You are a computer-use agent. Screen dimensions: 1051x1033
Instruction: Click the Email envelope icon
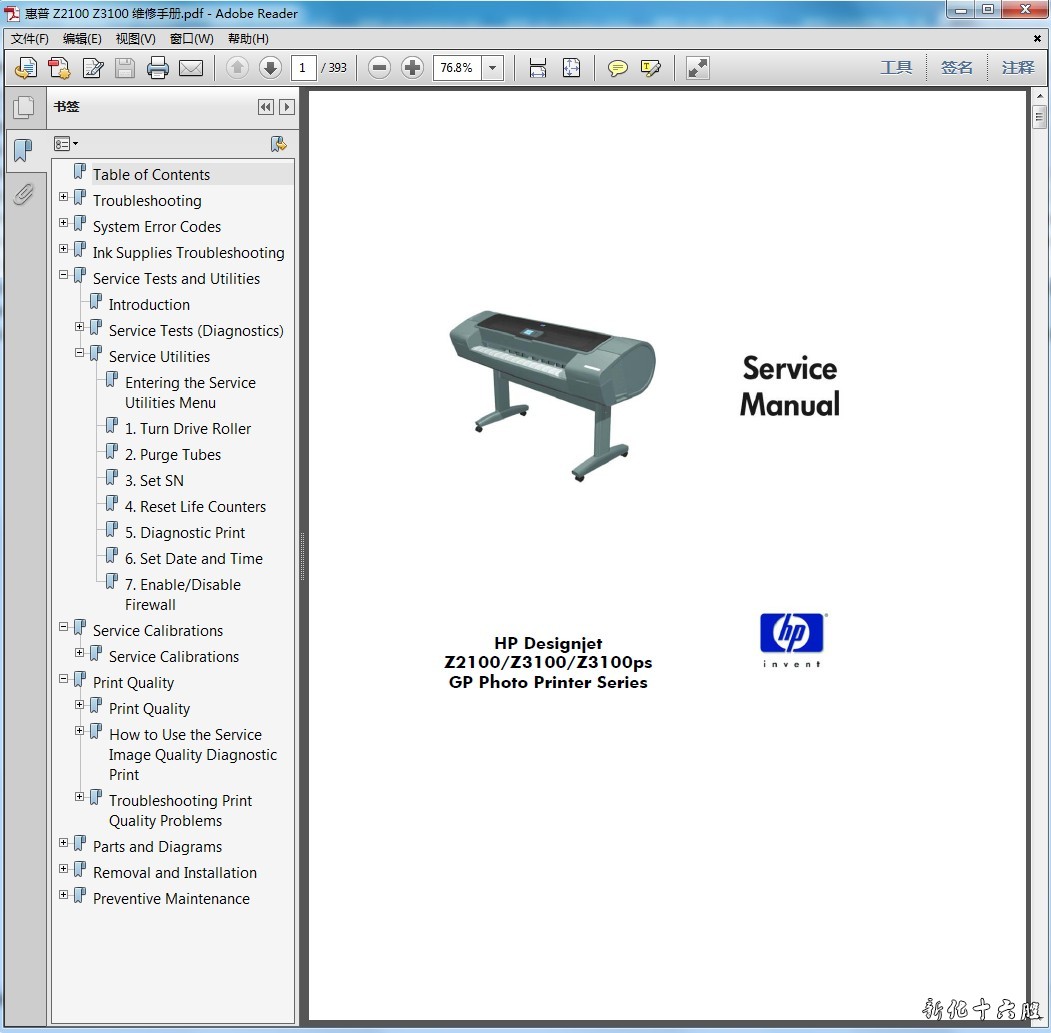click(x=191, y=68)
